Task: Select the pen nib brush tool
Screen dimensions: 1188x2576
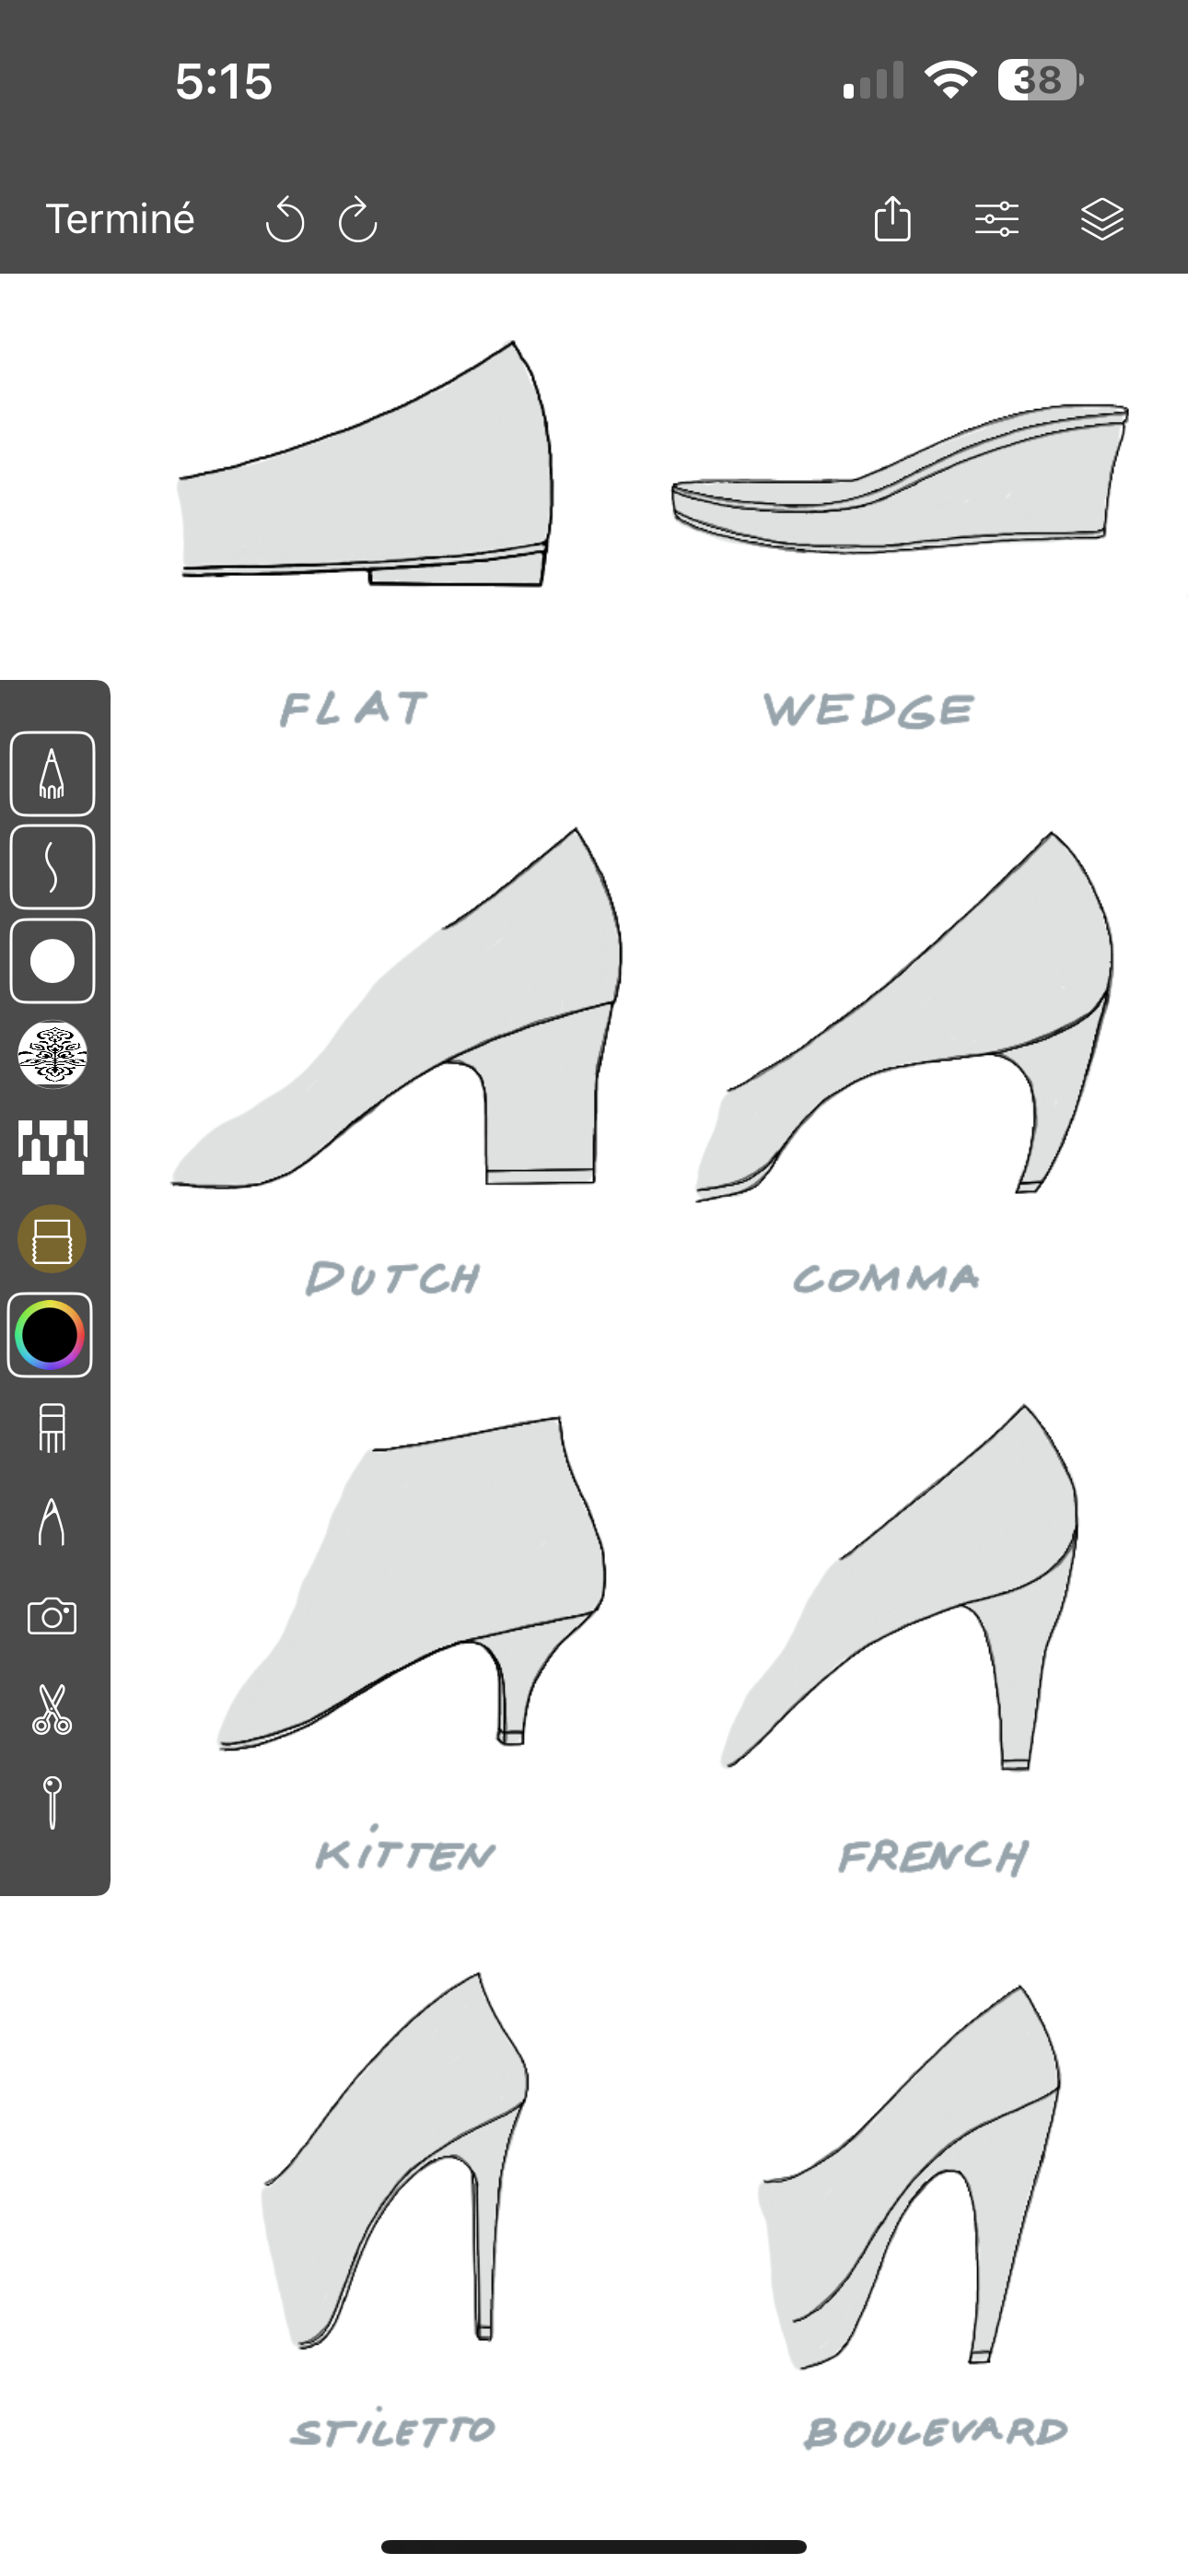Action: click(x=52, y=774)
